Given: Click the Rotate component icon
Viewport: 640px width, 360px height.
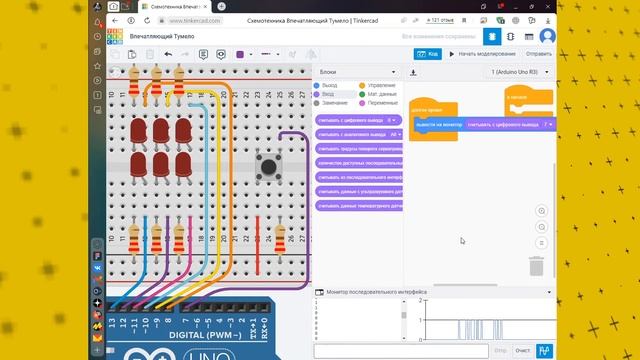Looking at the screenshot, I should pyautogui.click(x=292, y=54).
